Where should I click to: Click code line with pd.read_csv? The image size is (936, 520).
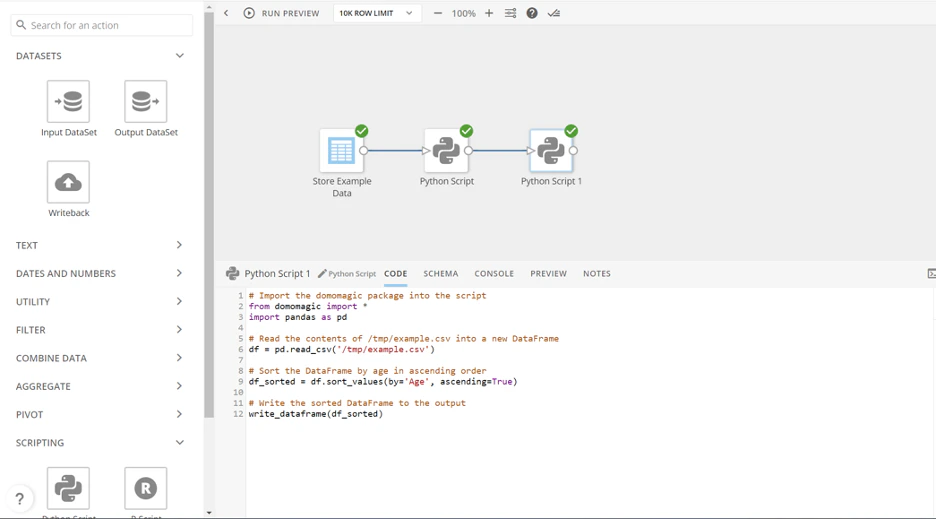pyautogui.click(x=341, y=349)
